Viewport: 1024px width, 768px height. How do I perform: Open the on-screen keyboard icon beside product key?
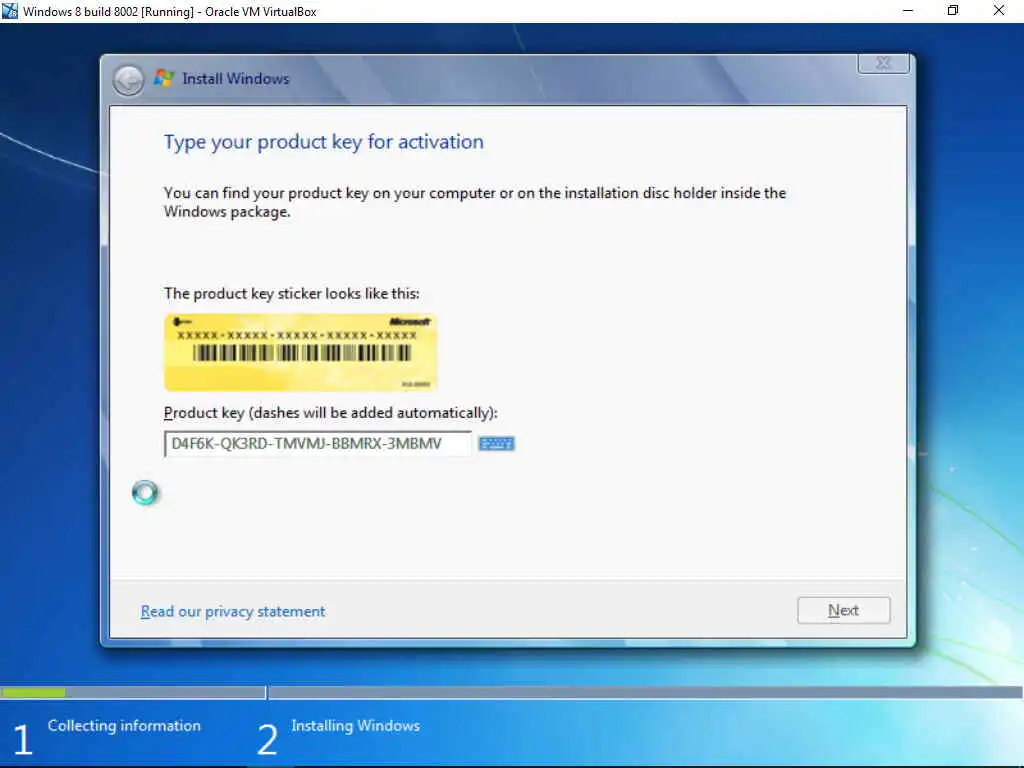pos(496,444)
